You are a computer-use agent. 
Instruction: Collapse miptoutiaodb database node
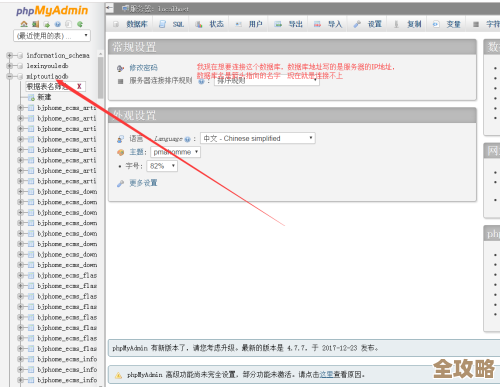tap(9, 76)
